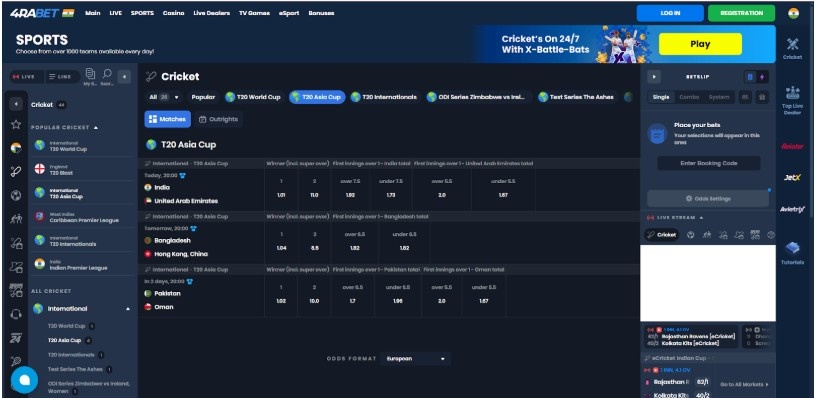
Task: Collapse the sports panel with top arrow
Action: click(x=124, y=76)
